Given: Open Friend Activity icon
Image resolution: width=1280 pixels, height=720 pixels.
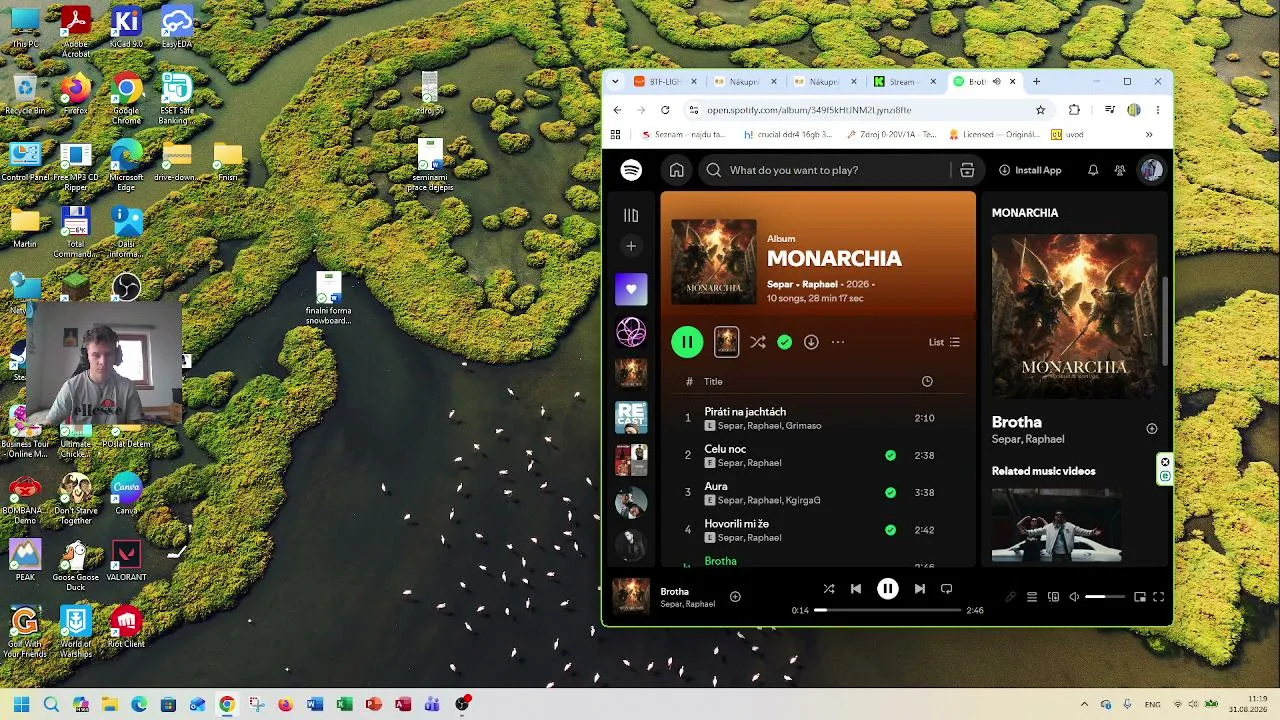Looking at the screenshot, I should [1120, 170].
